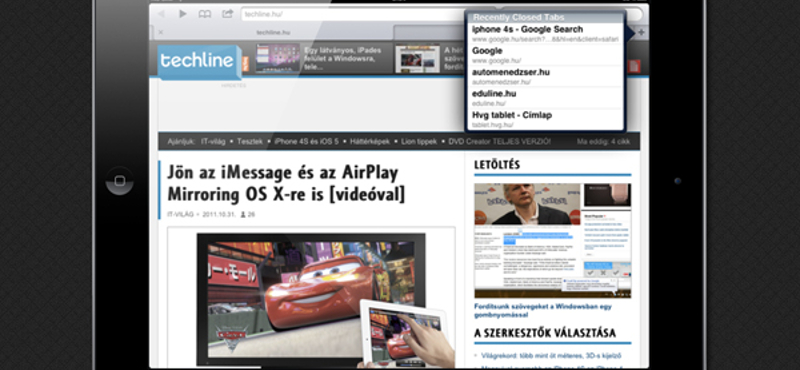Tap the Safari back arrow
Screen dimensions: 800x370
[x=161, y=14]
